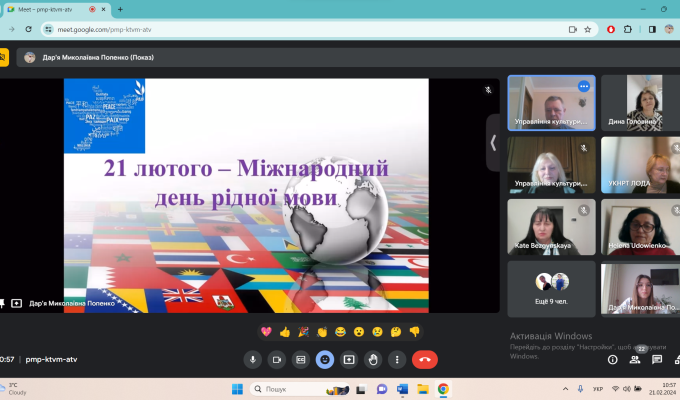The image size is (680, 400).
Task: Open the three-dot more options menu
Action: [397, 359]
